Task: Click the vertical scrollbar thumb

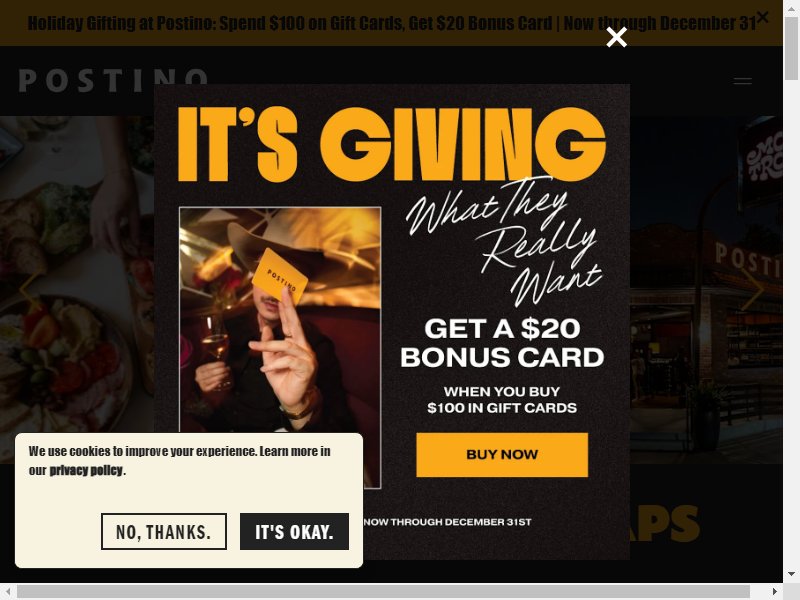Action: click(x=791, y=48)
